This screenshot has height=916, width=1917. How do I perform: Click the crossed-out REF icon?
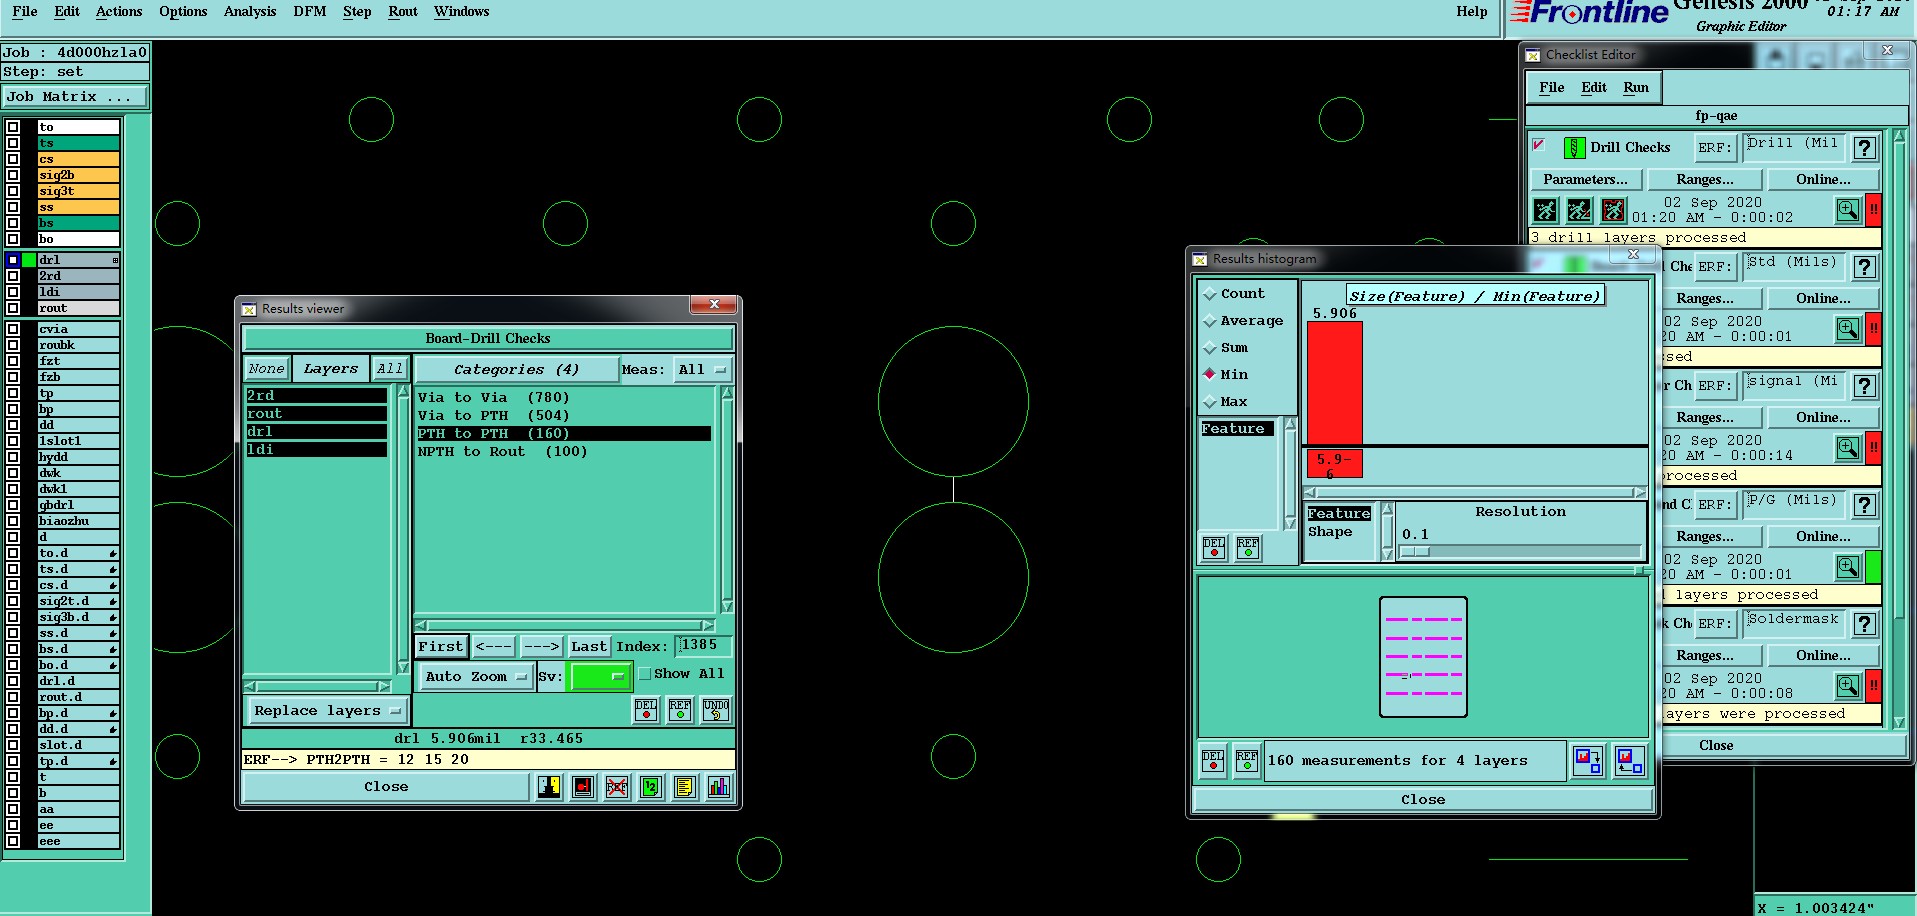coord(617,787)
